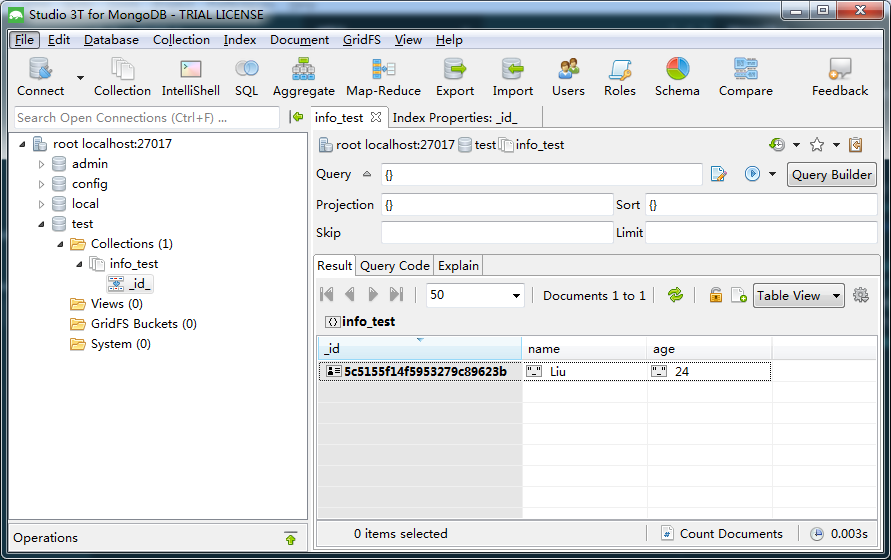Open the Collection menu
Image resolution: width=891 pixels, height=560 pixels.
181,40
